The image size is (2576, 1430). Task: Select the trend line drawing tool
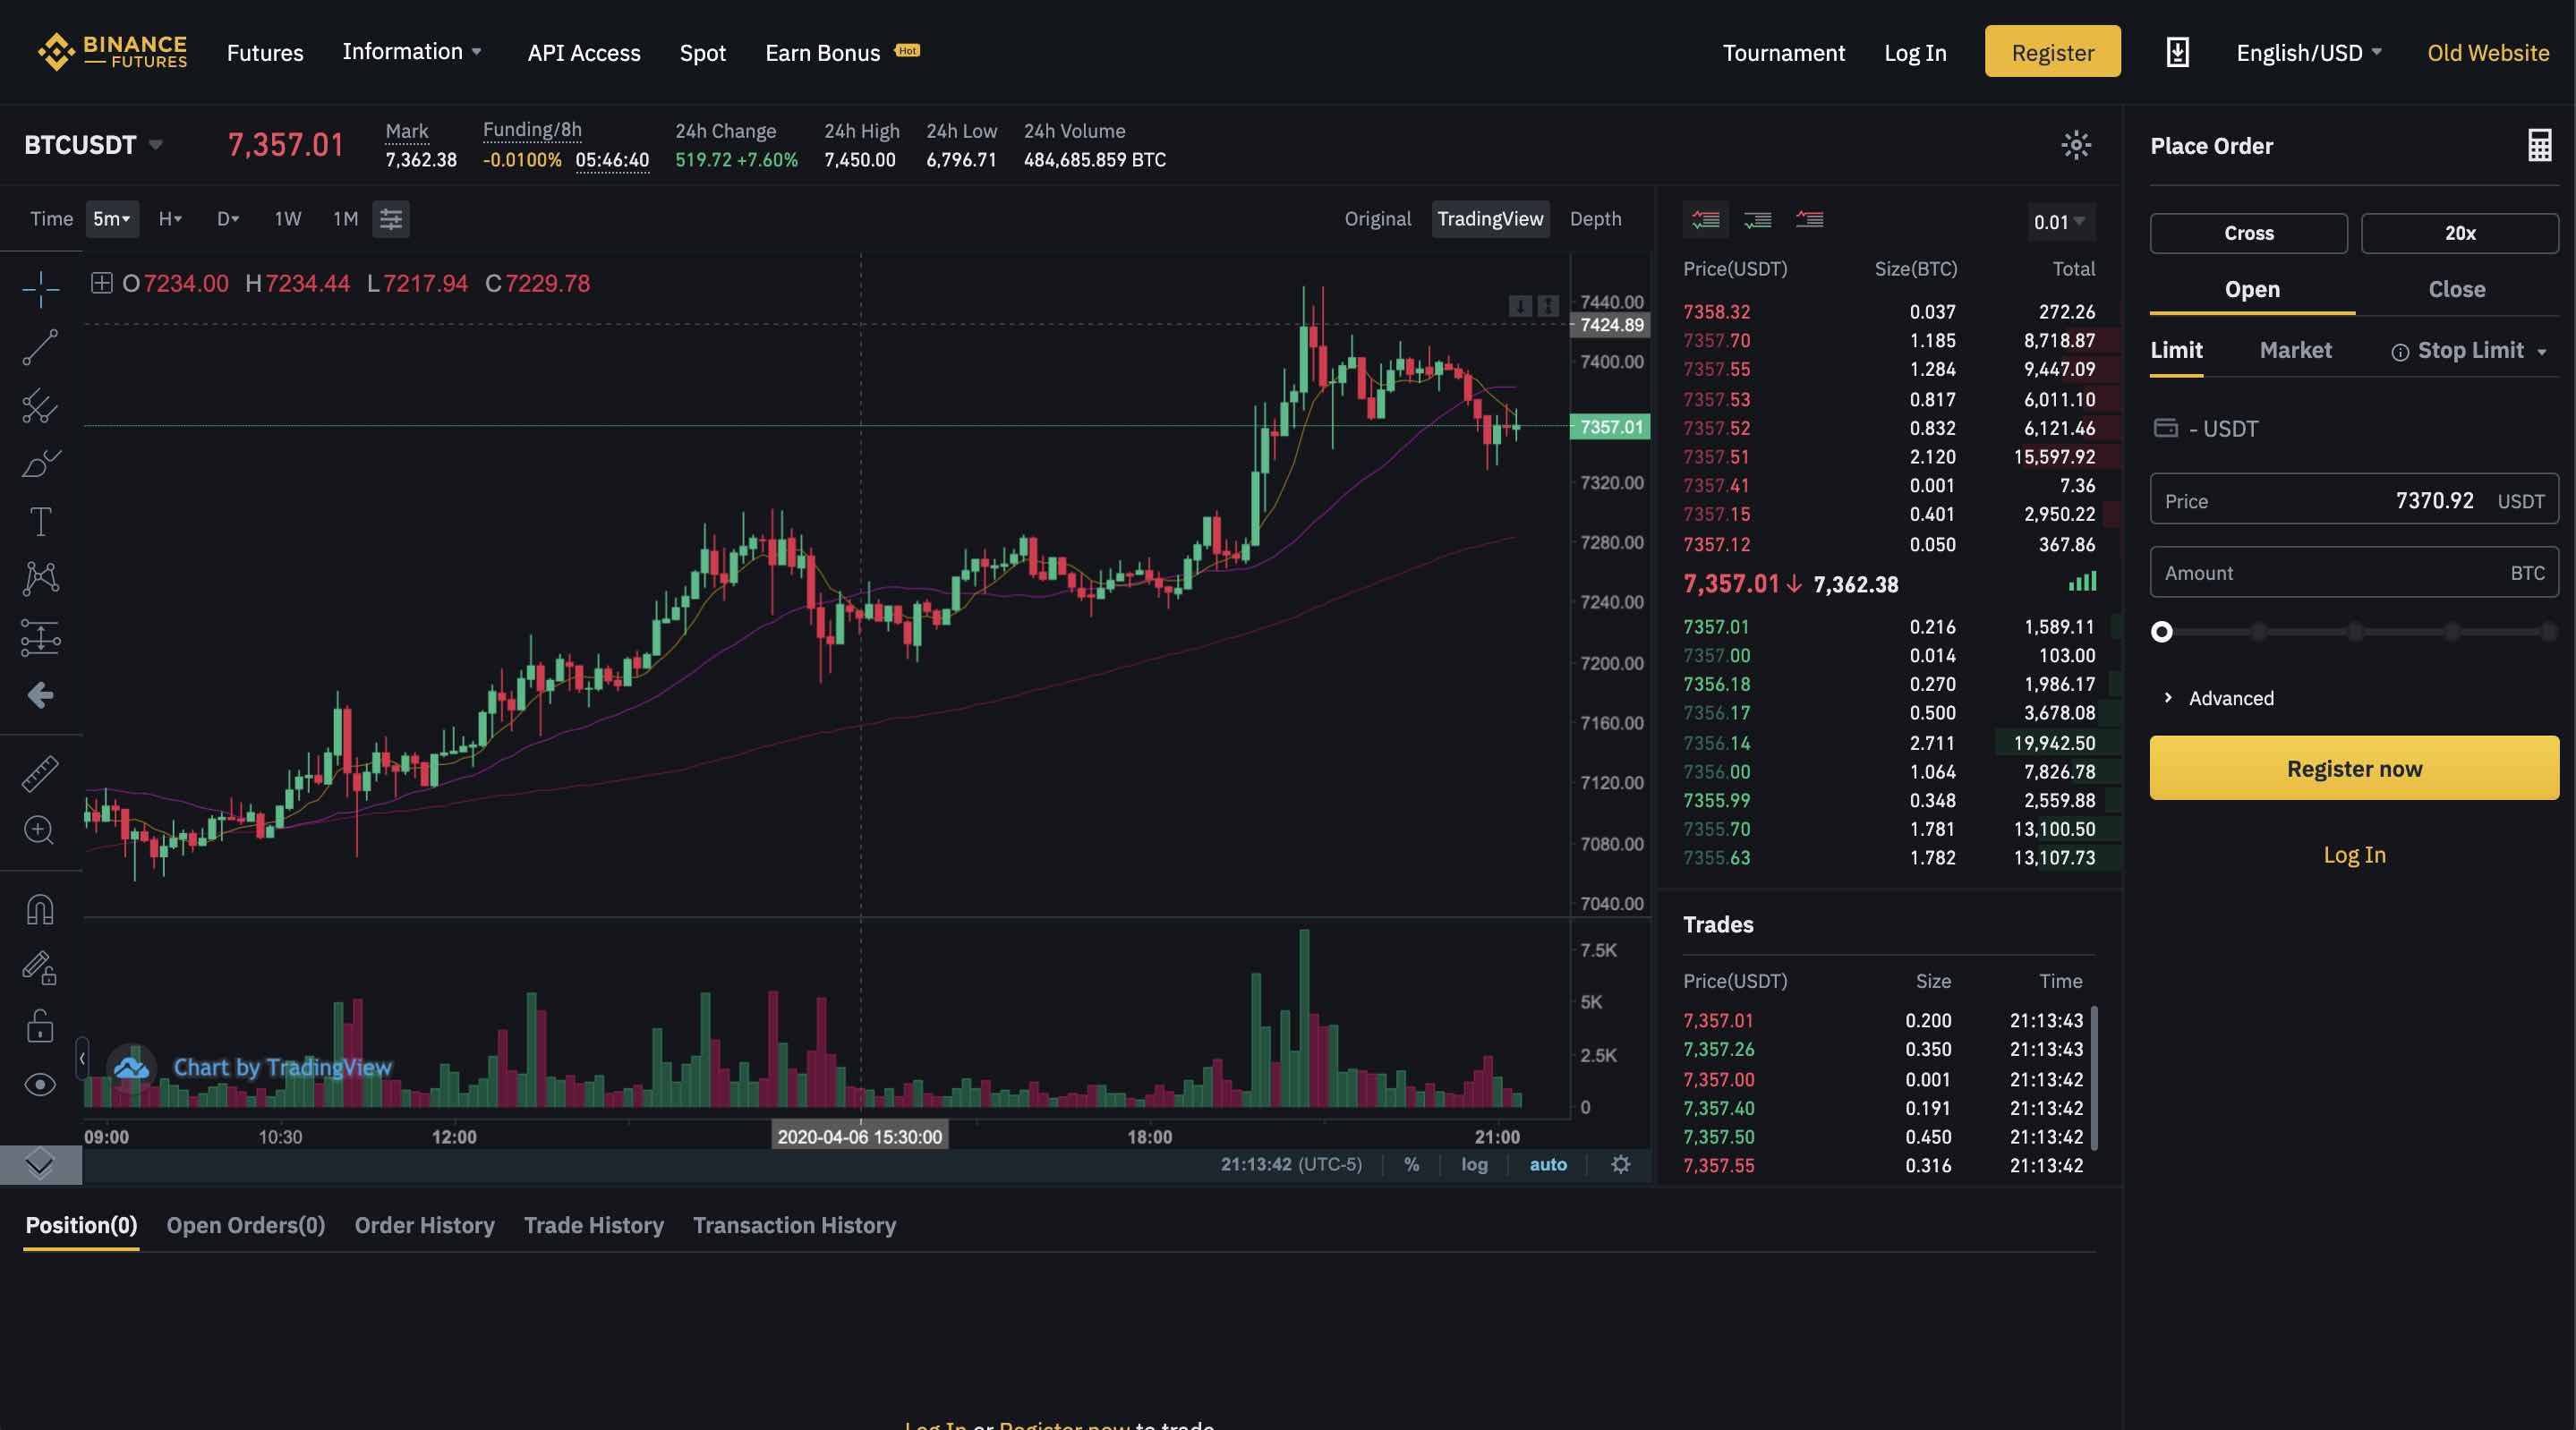[40, 347]
